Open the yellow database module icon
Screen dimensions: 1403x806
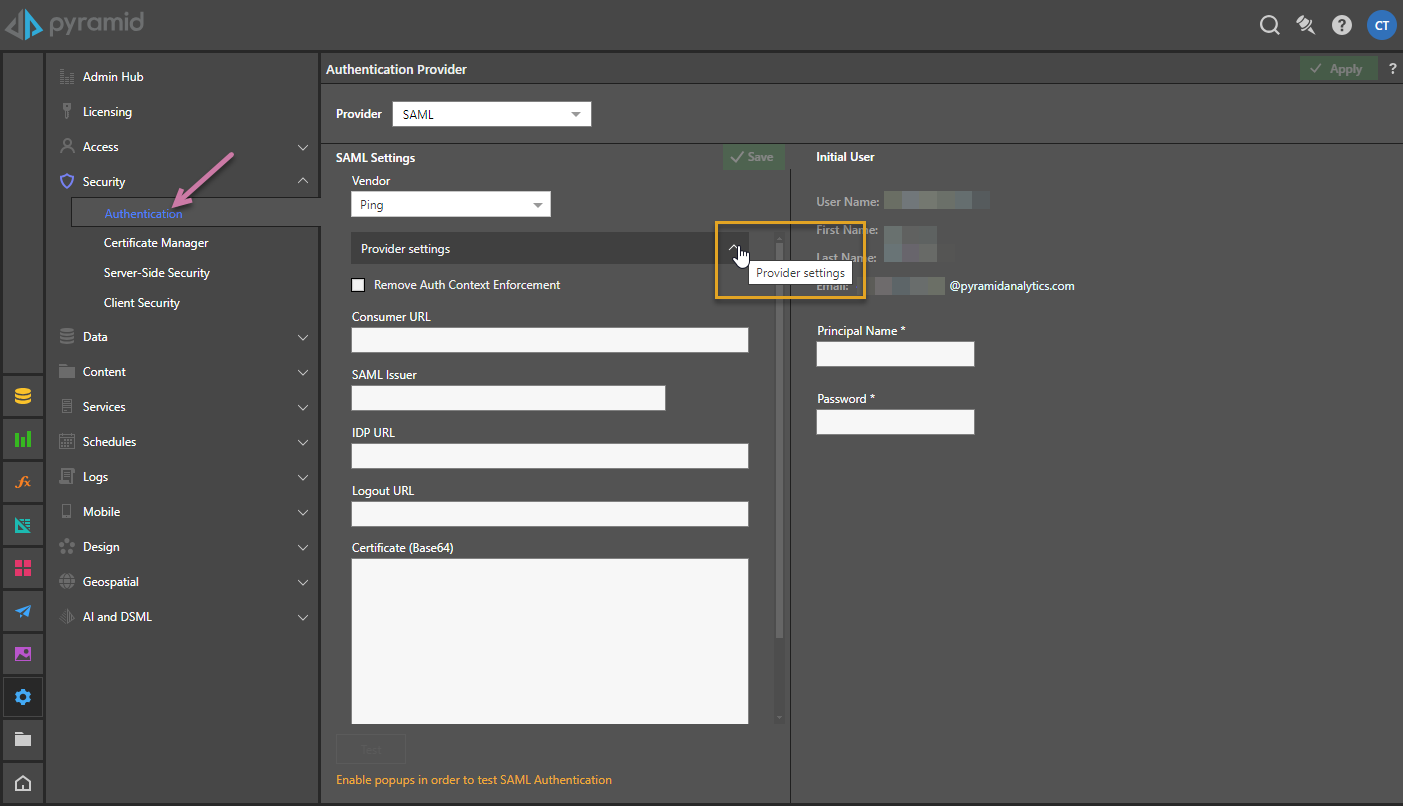23,397
